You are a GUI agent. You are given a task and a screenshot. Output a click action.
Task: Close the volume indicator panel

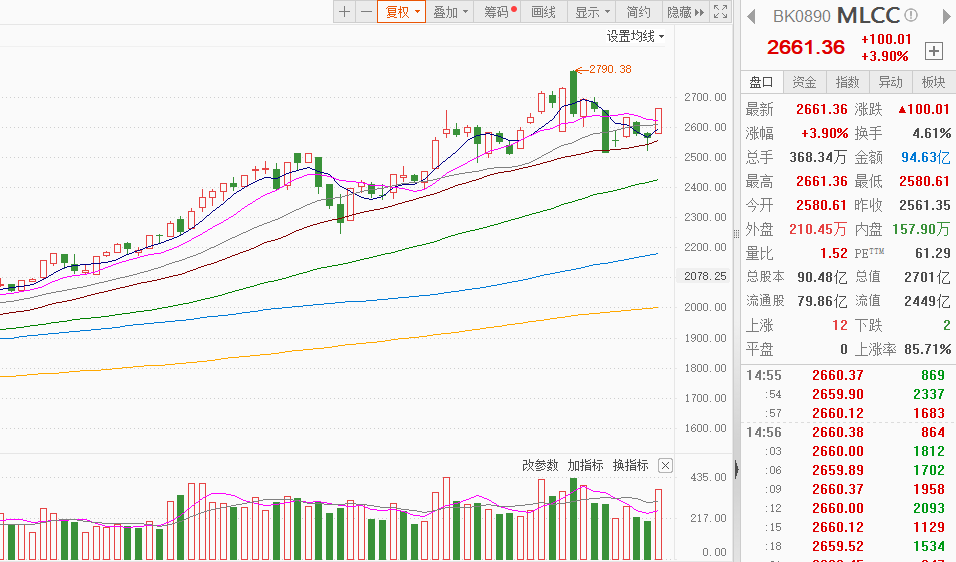pos(665,466)
